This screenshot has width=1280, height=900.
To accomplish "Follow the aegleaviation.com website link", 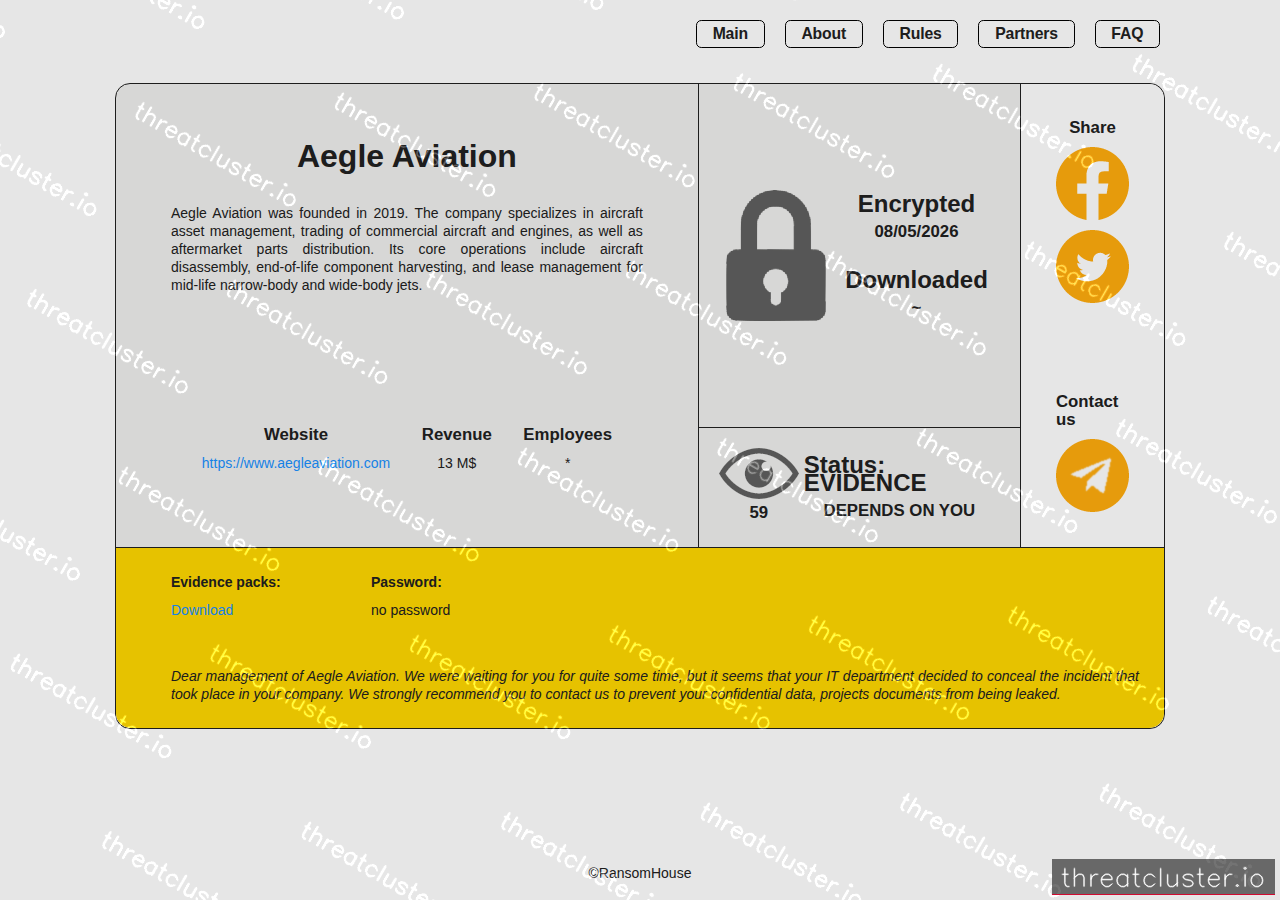I will pyautogui.click(x=296, y=463).
